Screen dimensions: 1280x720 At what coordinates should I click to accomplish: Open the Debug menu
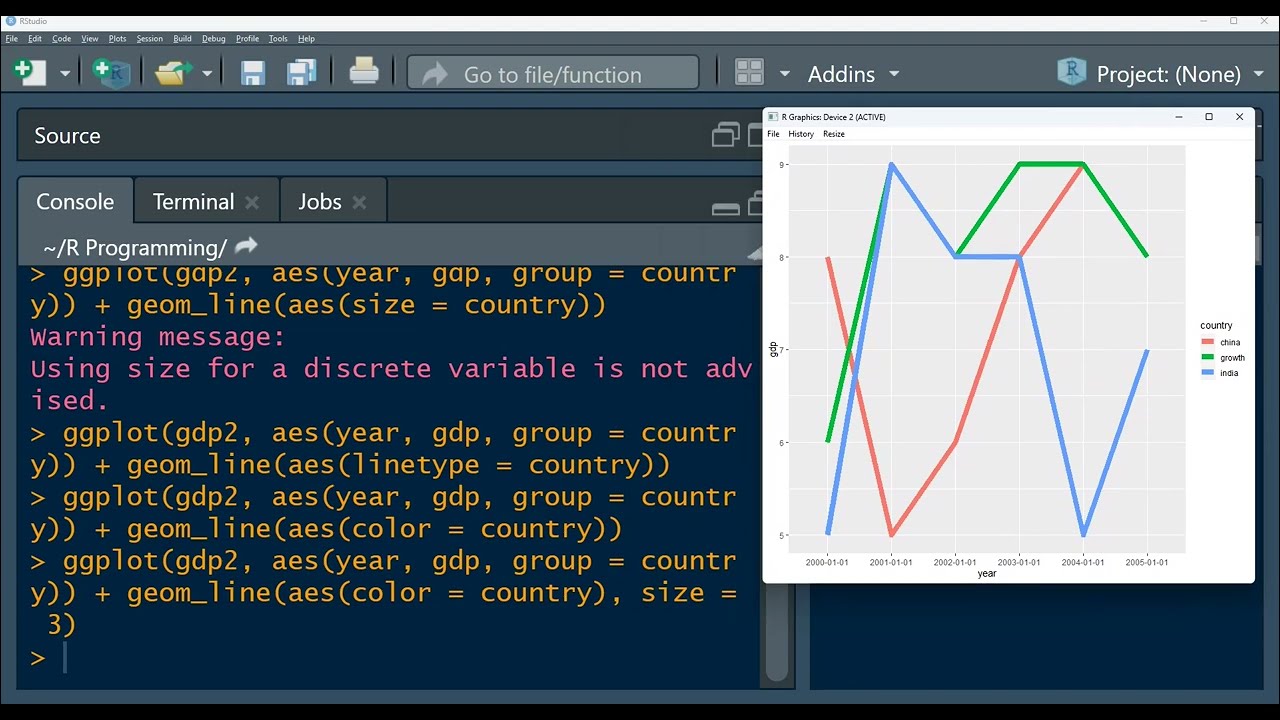[x=214, y=39]
